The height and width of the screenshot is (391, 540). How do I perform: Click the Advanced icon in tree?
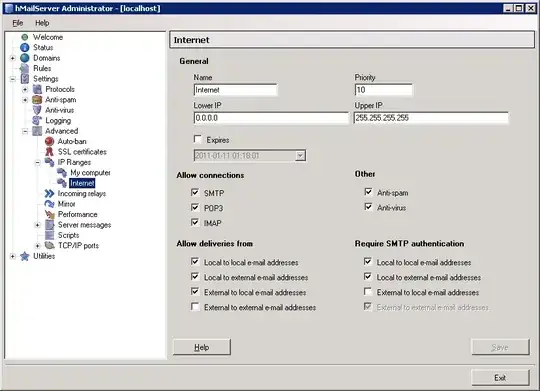point(37,131)
